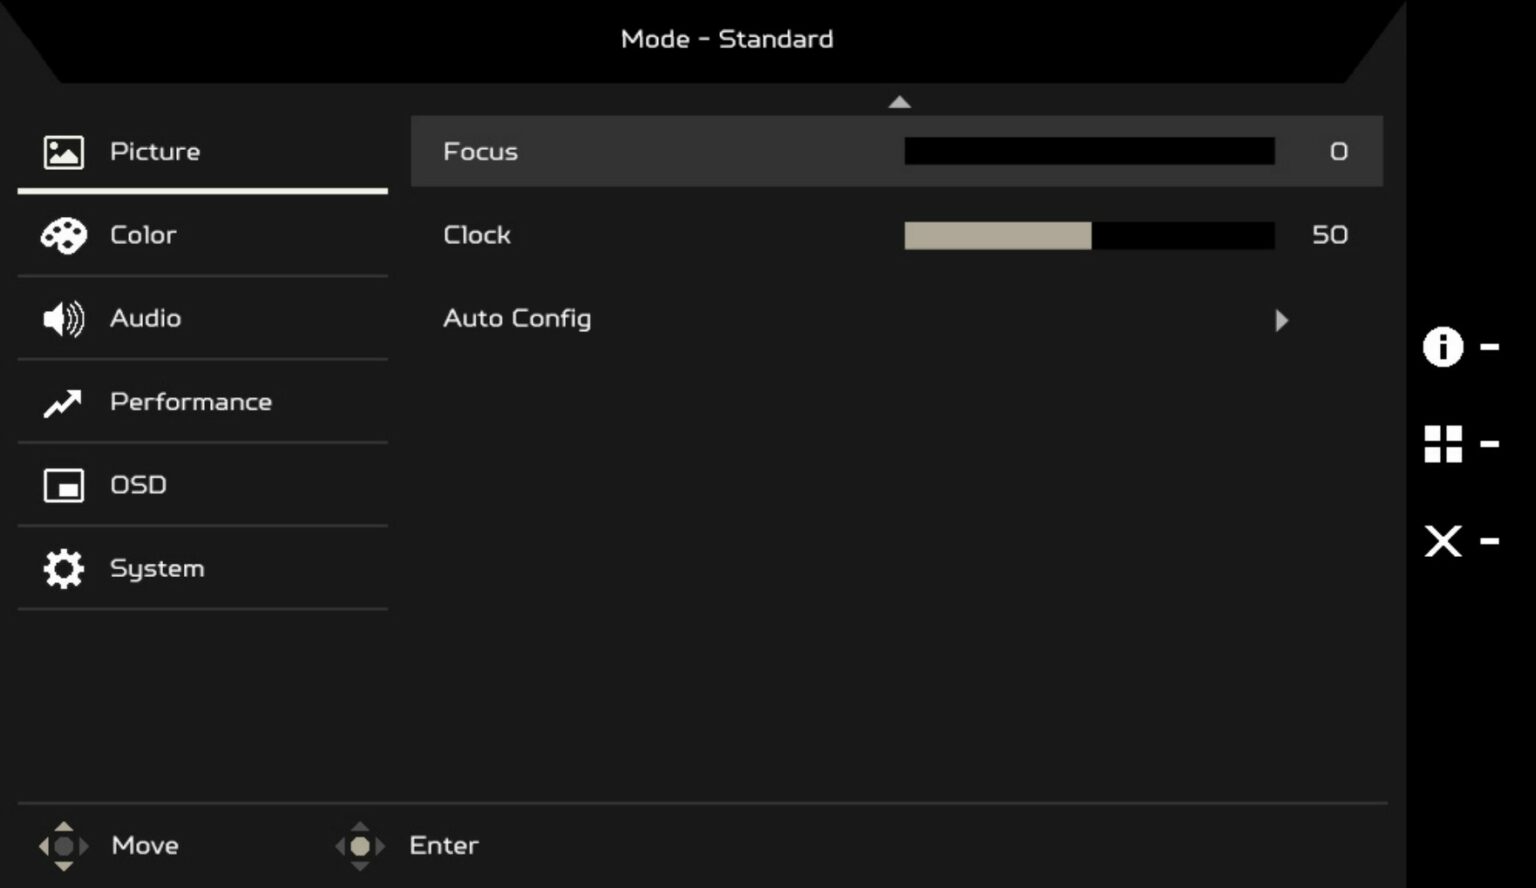Open the right arrow next to Auto Config

tap(1283, 320)
